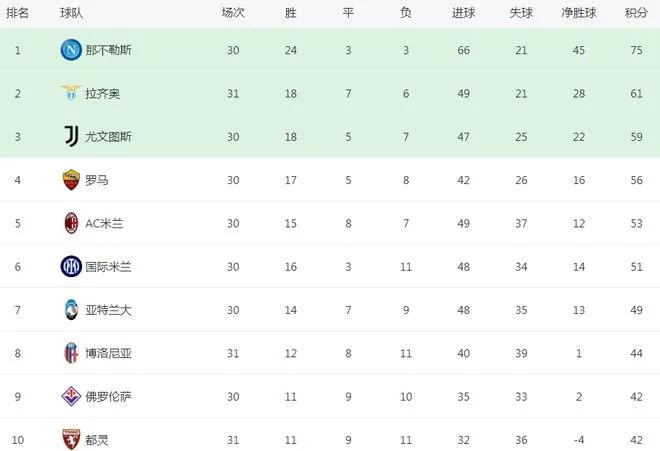The image size is (660, 451).
Task: Sort by 积分 column header
Action: point(636,13)
